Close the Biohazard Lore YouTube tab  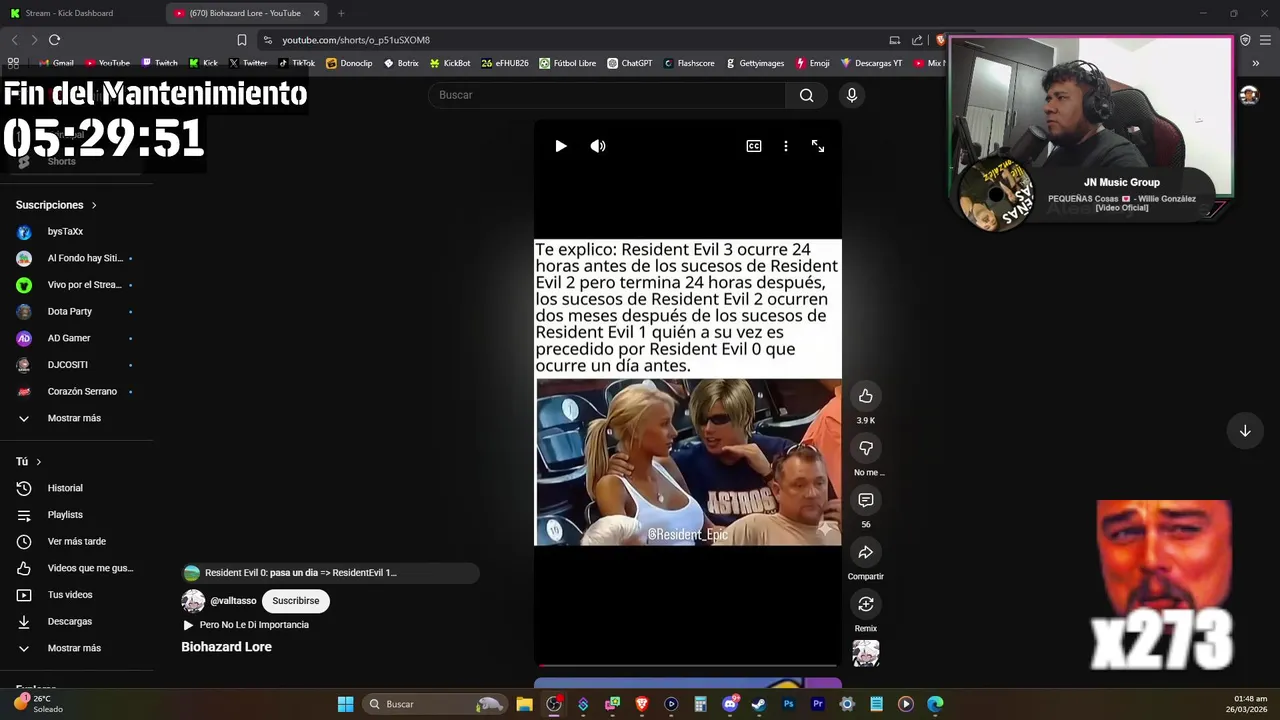click(x=317, y=13)
